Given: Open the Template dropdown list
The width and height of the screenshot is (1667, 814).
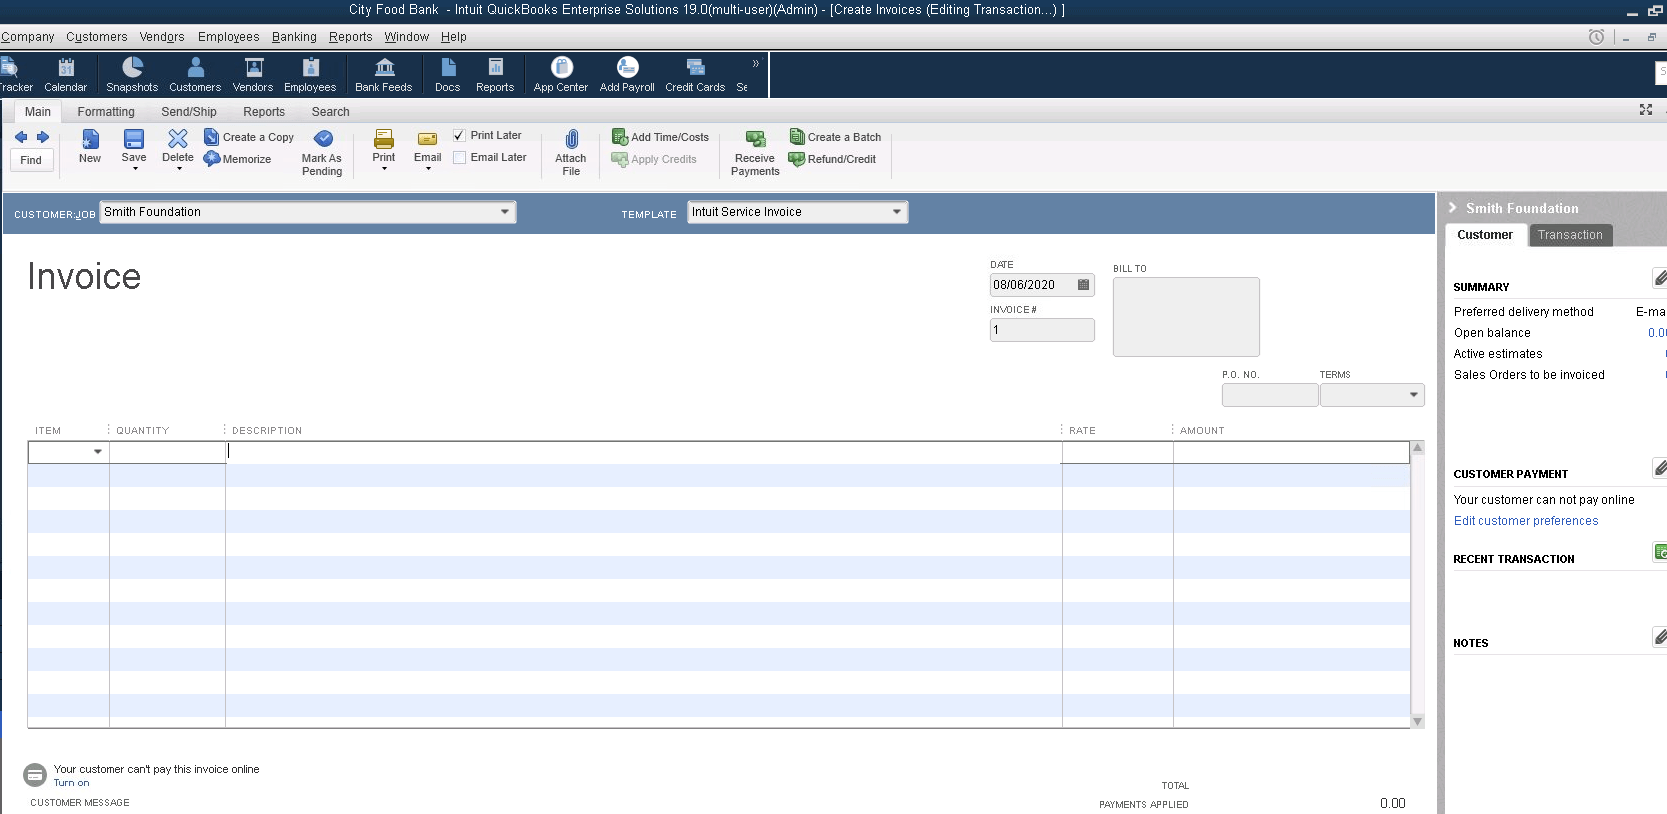Looking at the screenshot, I should [x=897, y=212].
